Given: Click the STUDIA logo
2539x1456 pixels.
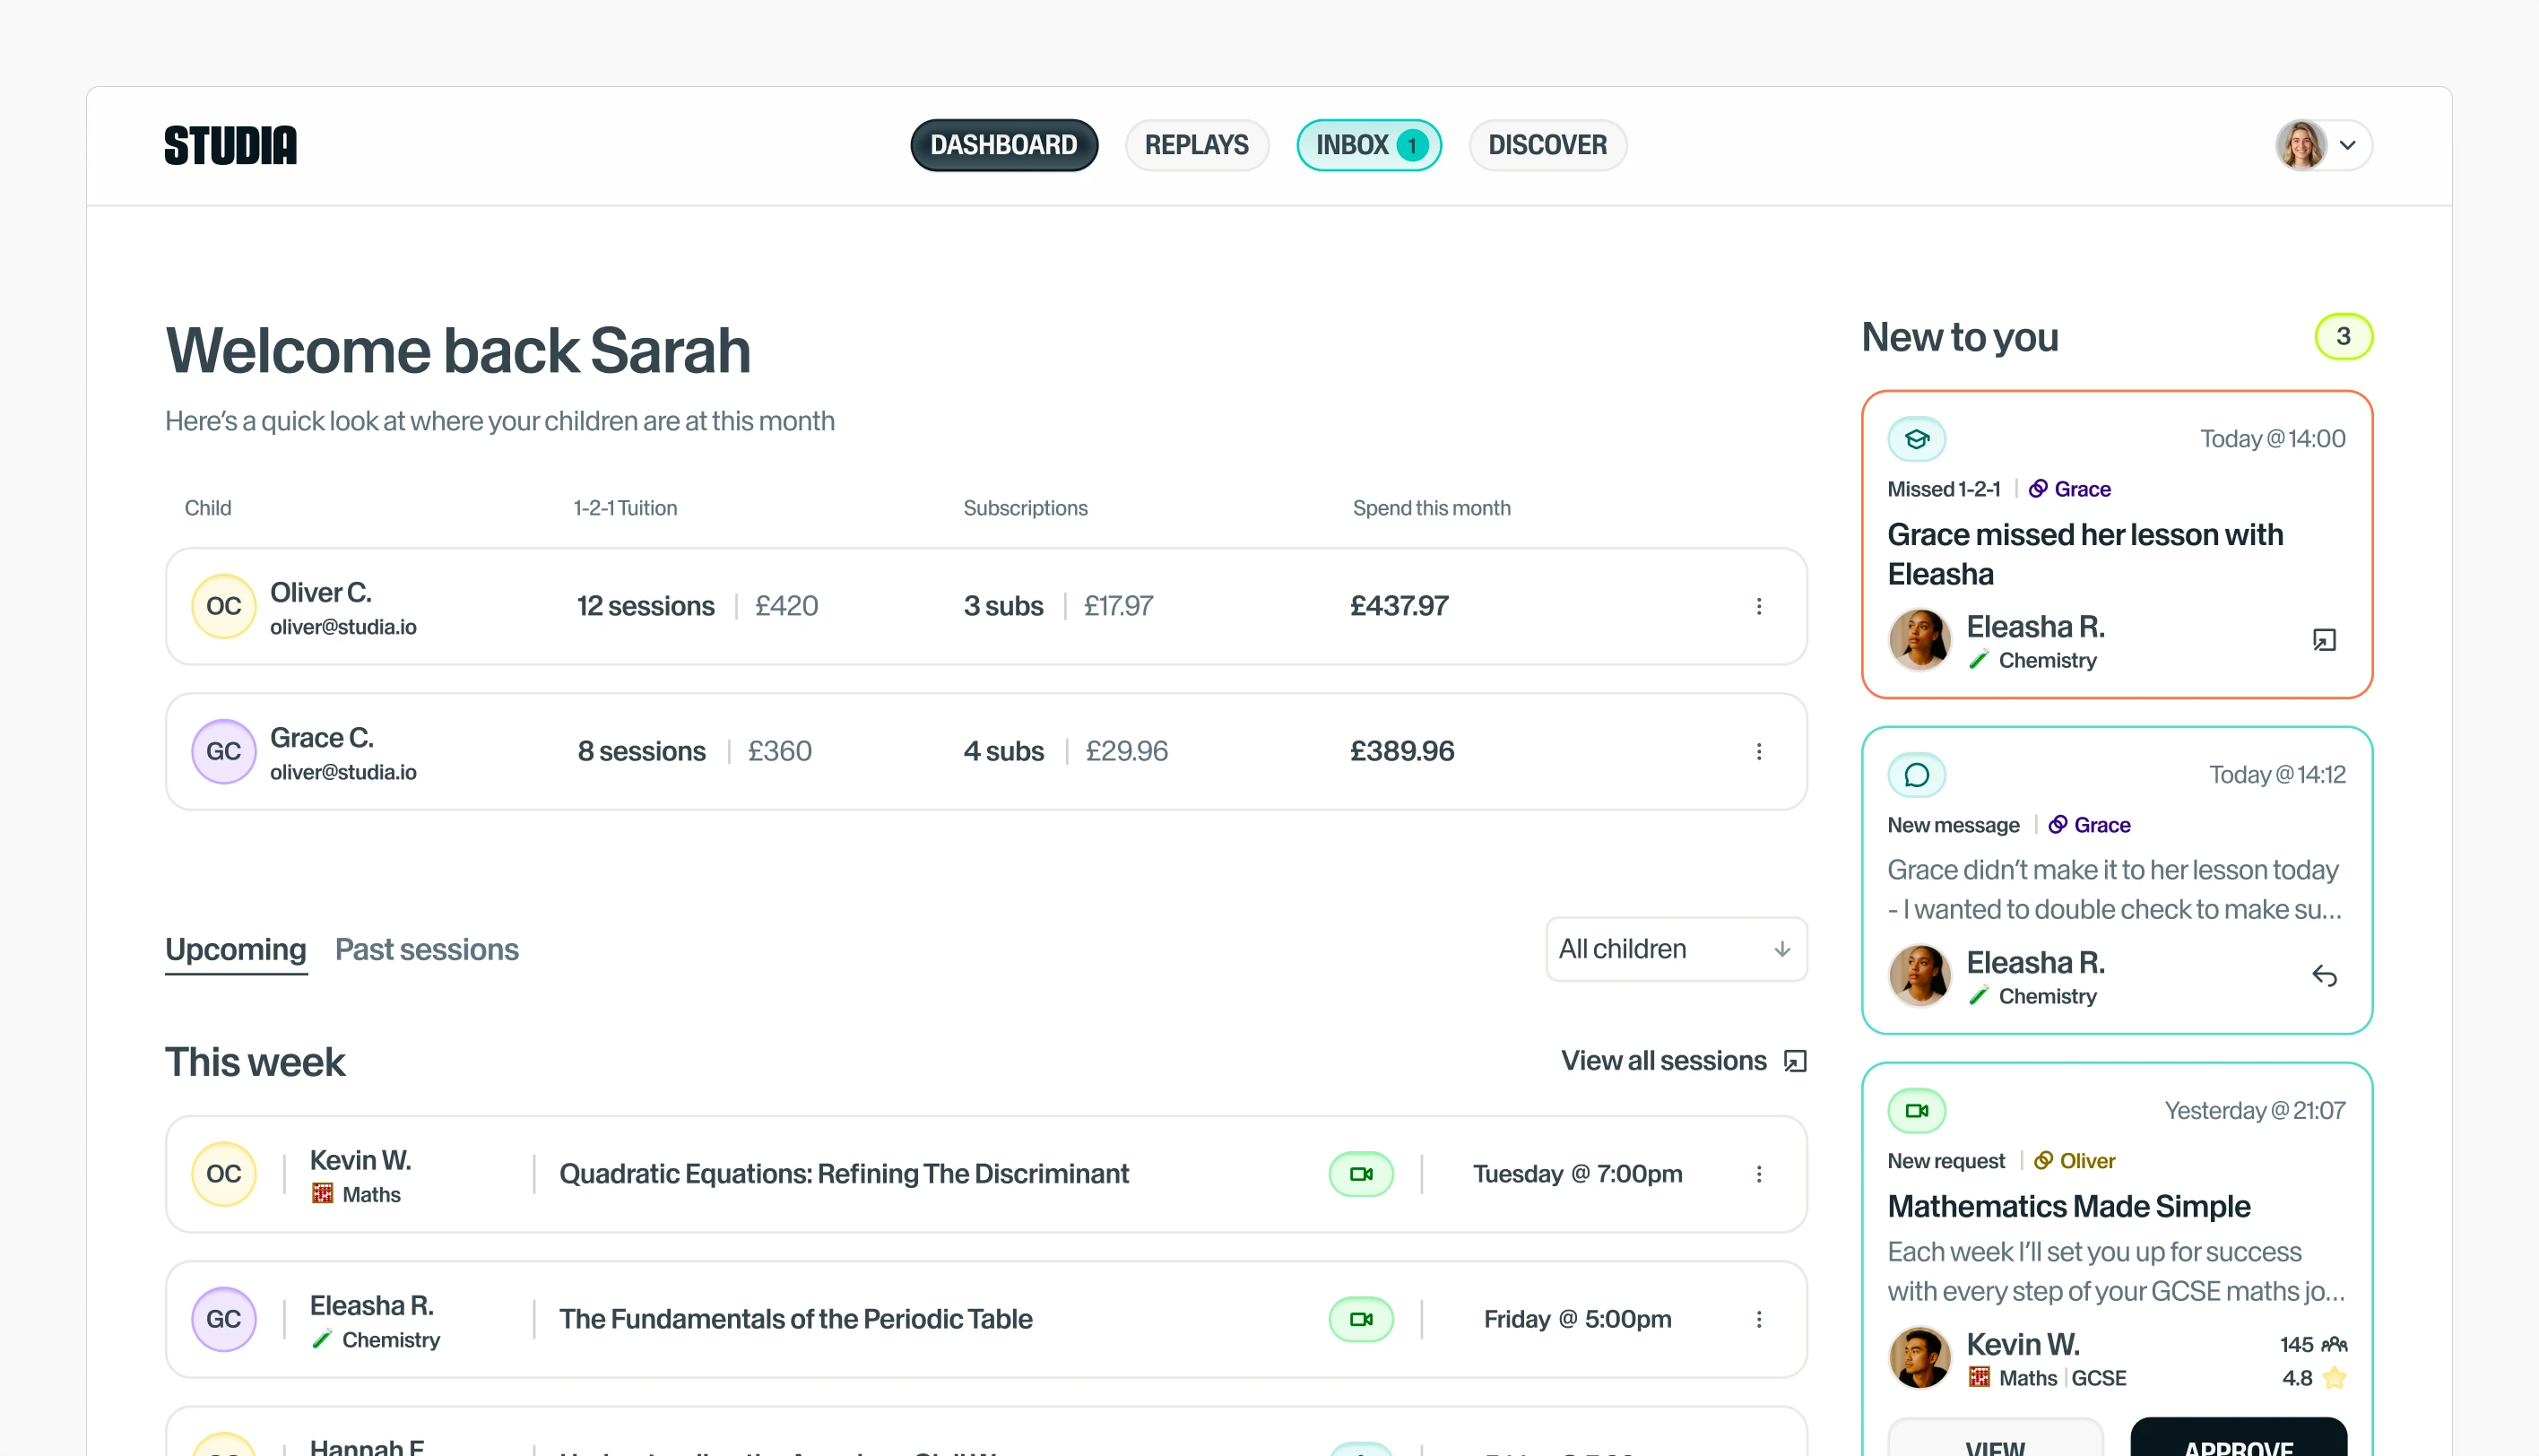Looking at the screenshot, I should click(x=230, y=145).
